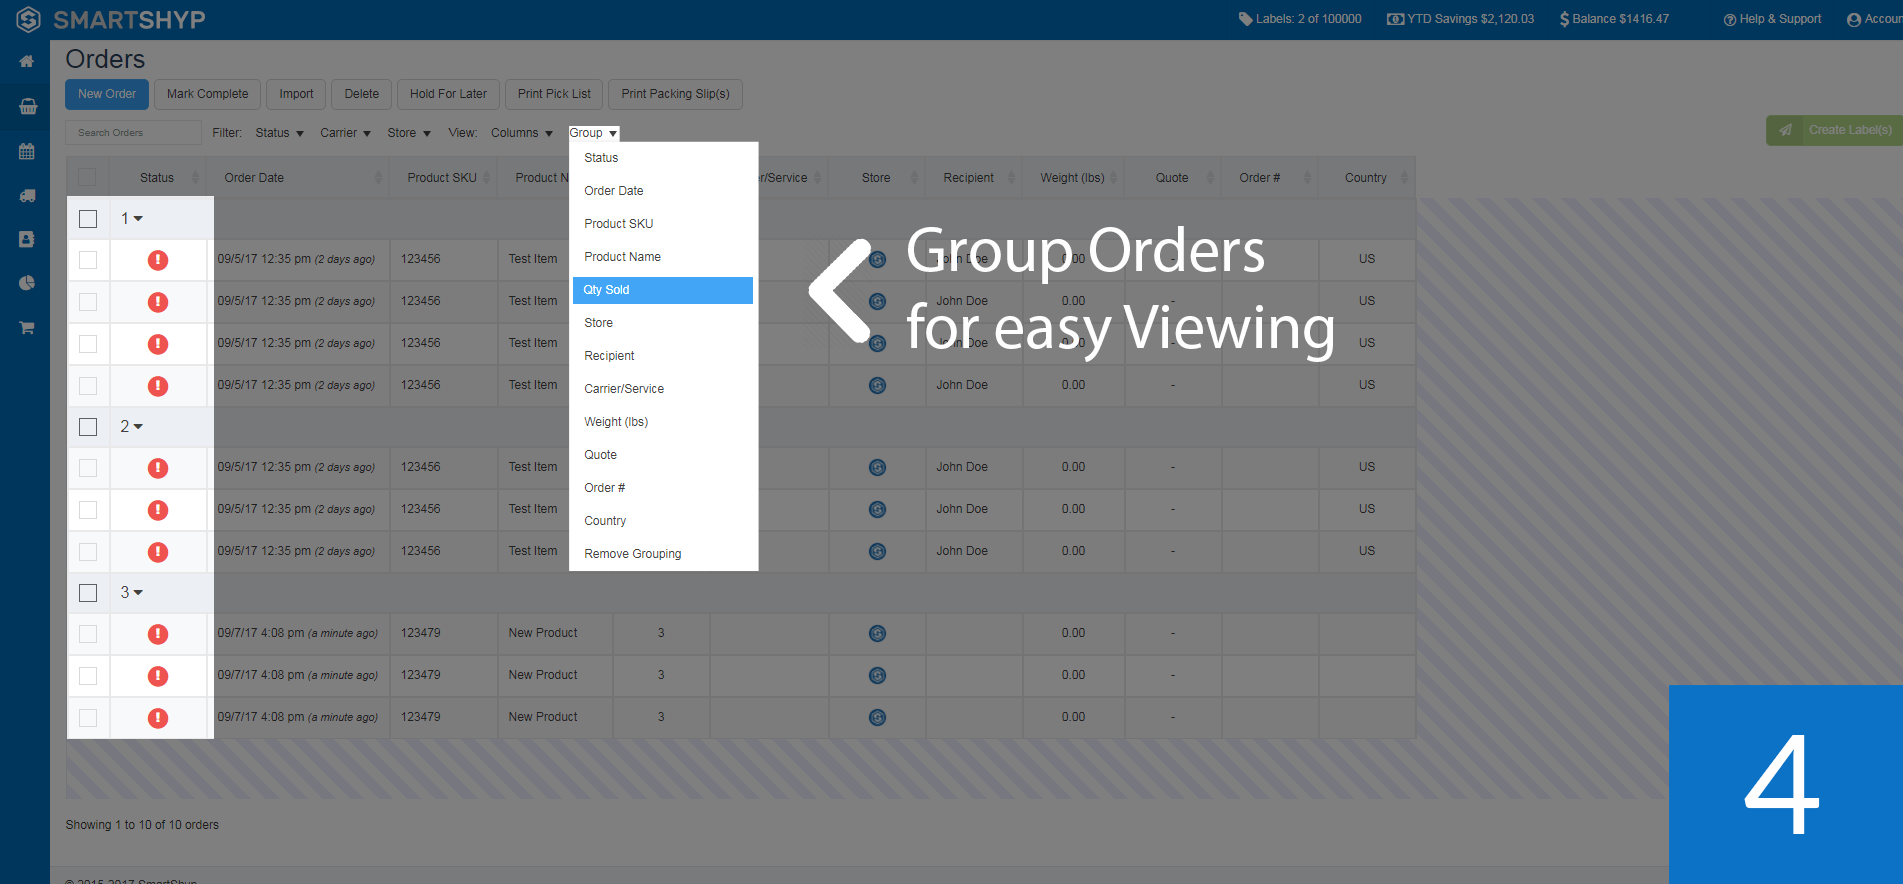
Task: Click the New Order button
Action: [107, 94]
